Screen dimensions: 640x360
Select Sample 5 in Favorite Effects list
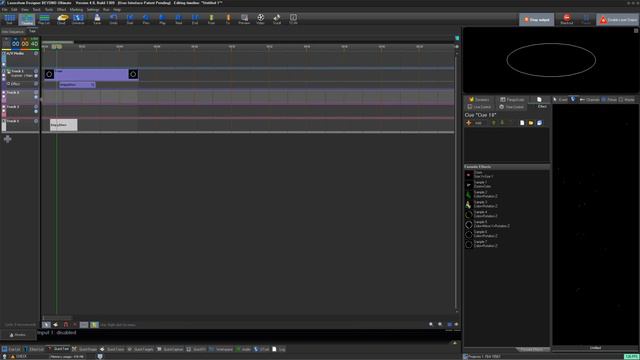coord(507,224)
